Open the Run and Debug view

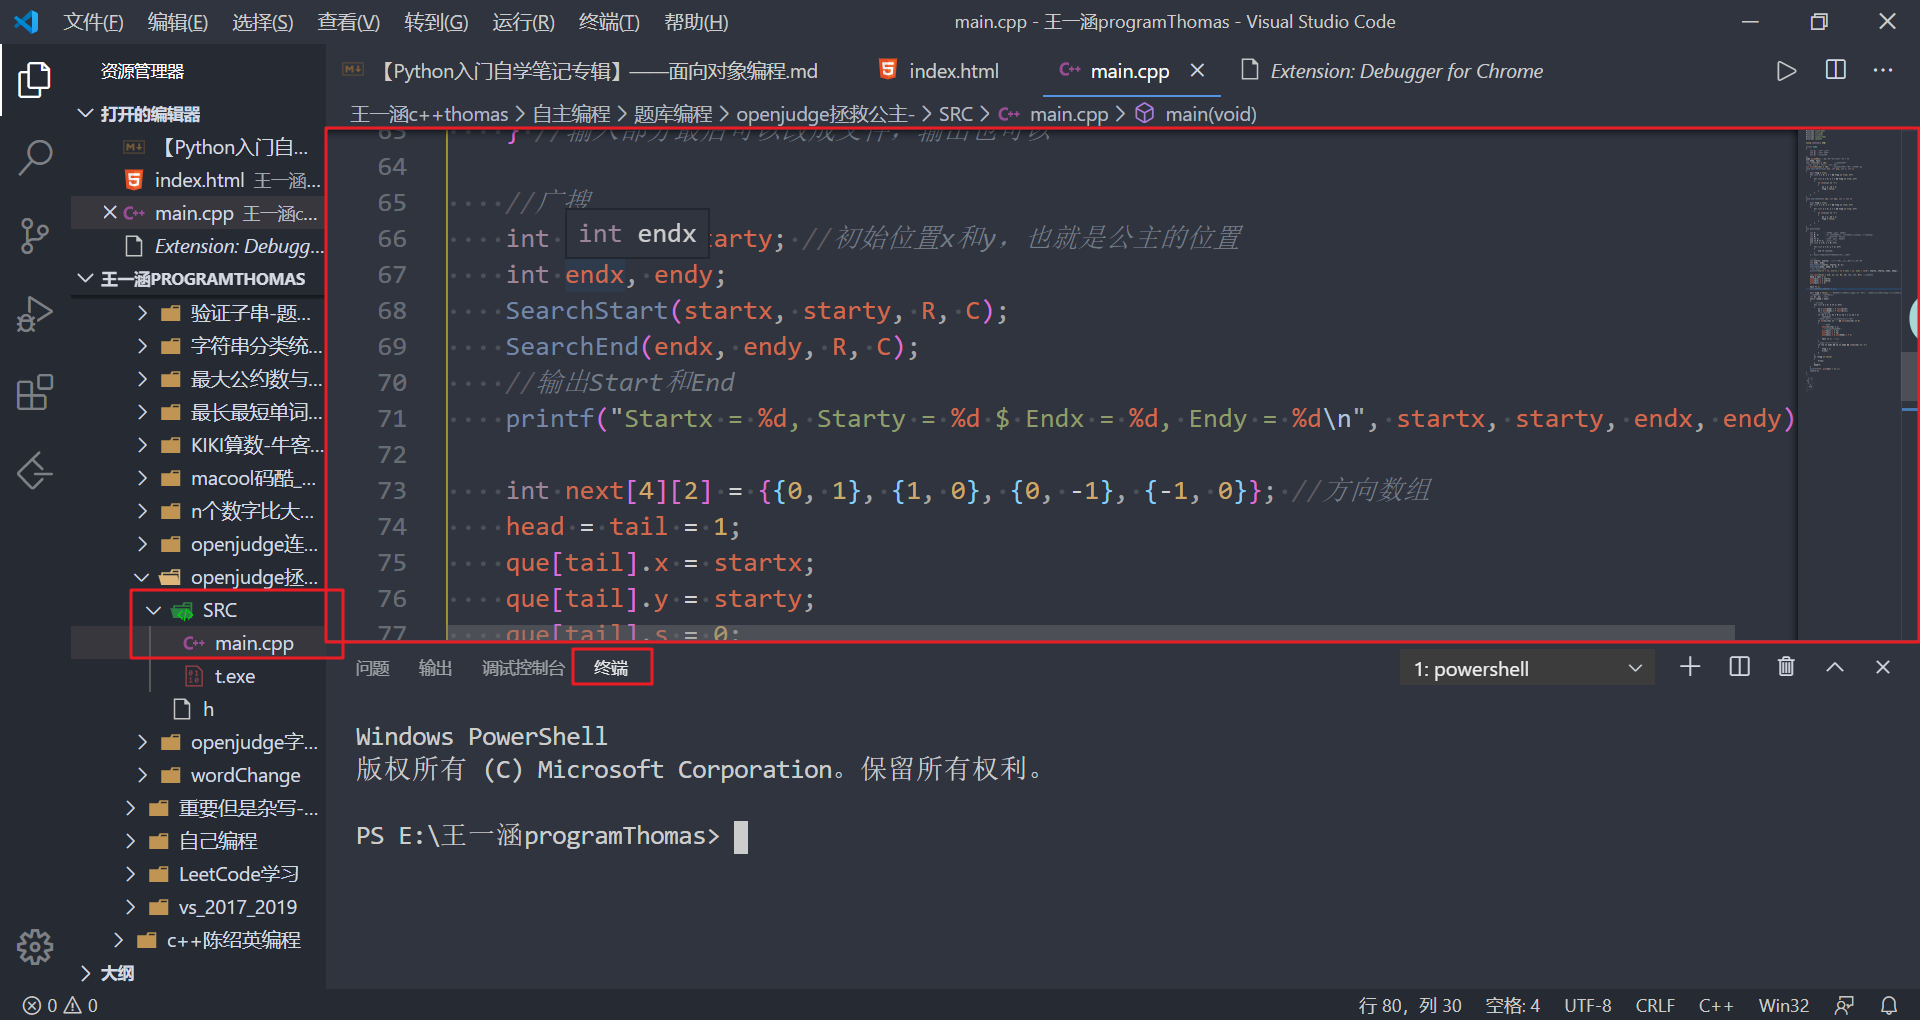[x=35, y=314]
